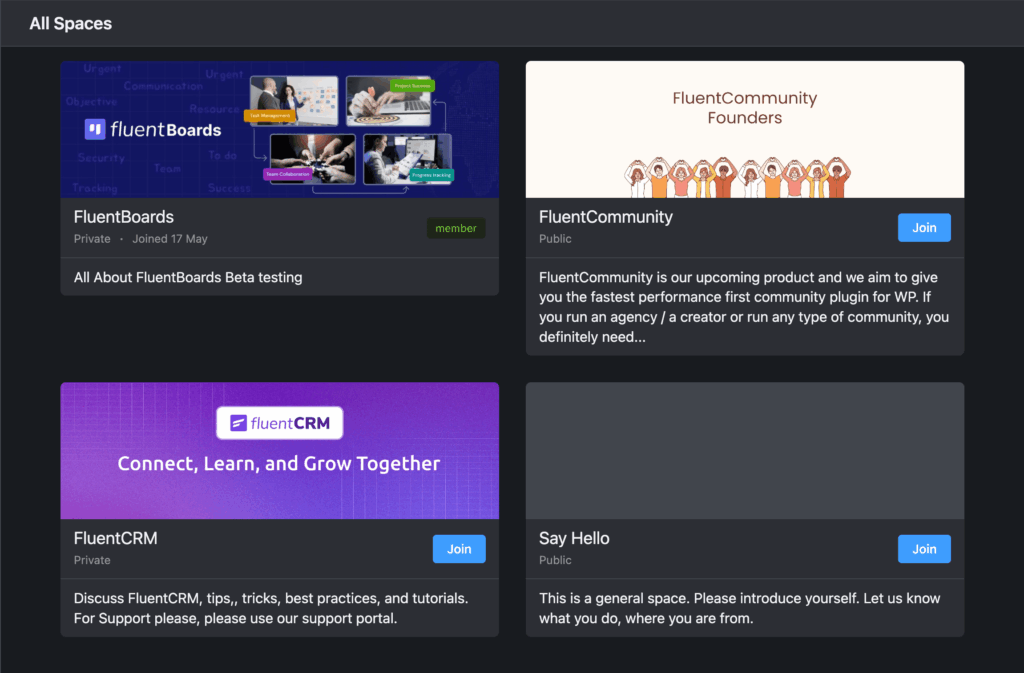Open the FluentBoards space title
1024x673 pixels.
coord(123,217)
